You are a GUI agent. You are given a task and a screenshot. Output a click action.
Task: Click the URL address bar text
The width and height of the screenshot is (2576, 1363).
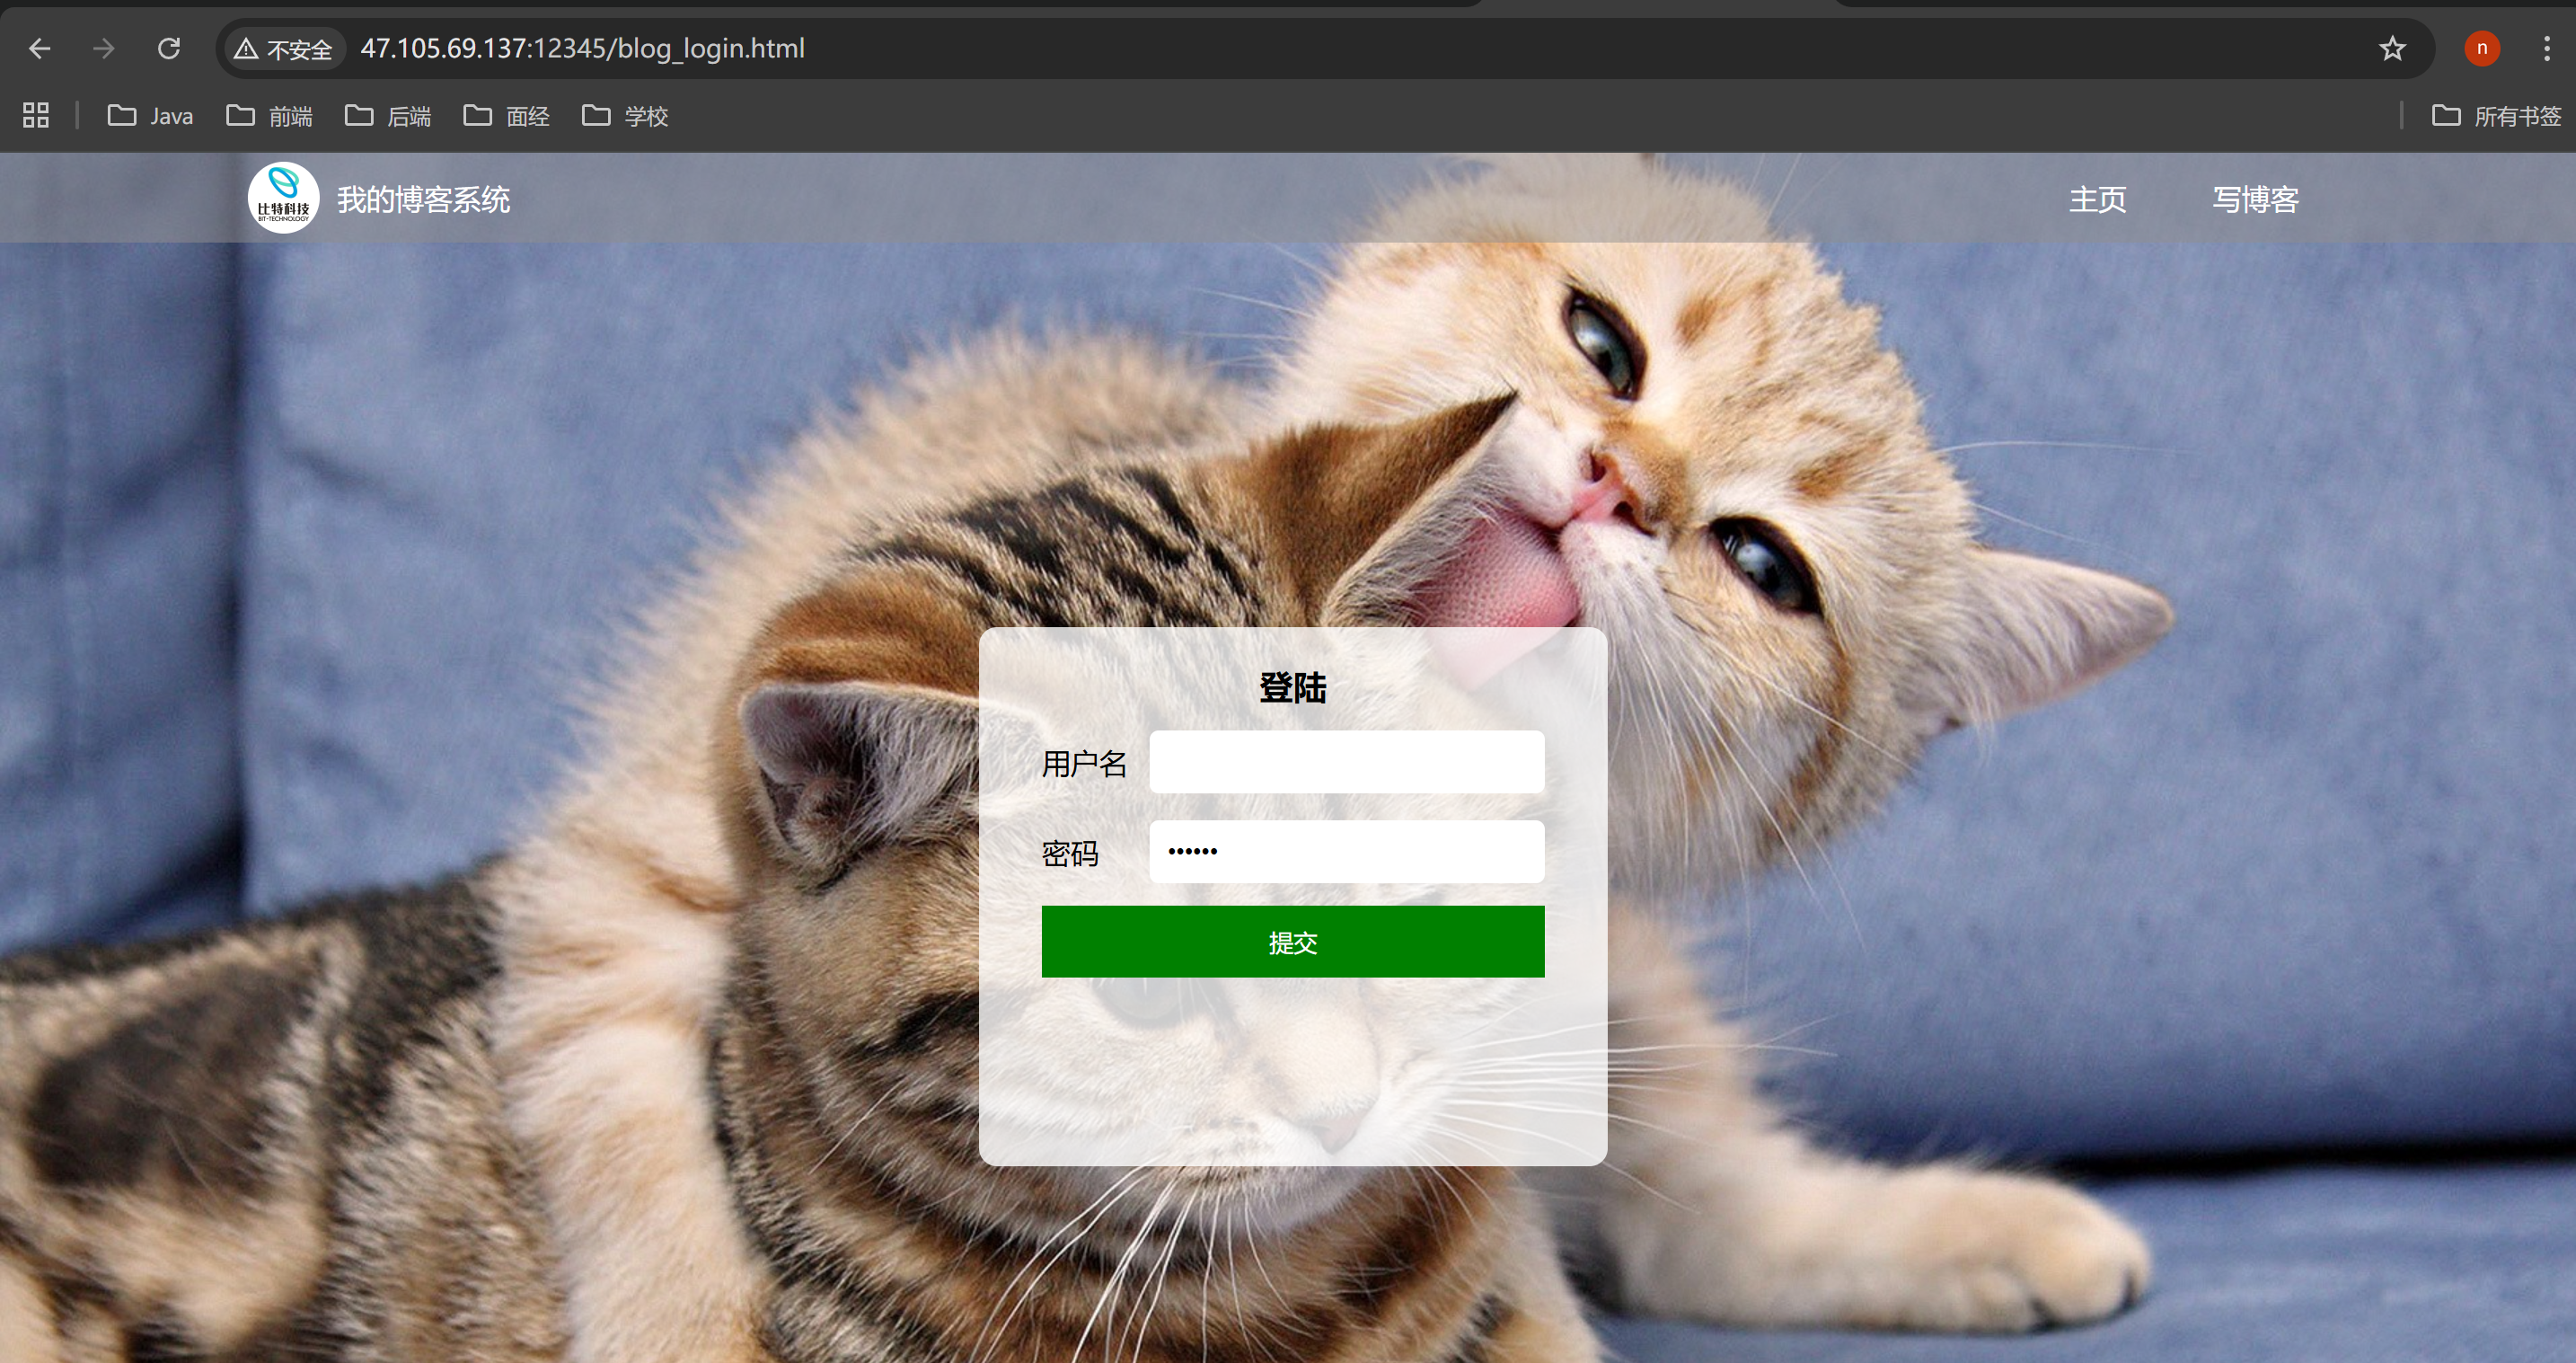582,49
